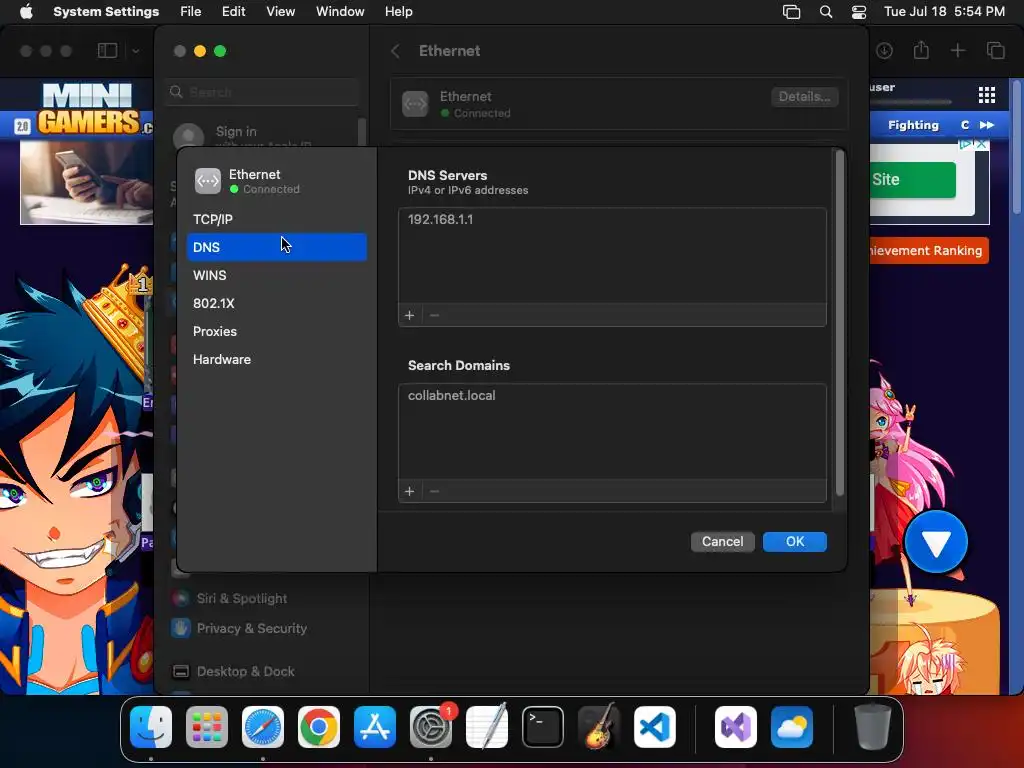This screenshot has width=1024, height=768.
Task: Open Terminal from the Dock
Action: 543,727
